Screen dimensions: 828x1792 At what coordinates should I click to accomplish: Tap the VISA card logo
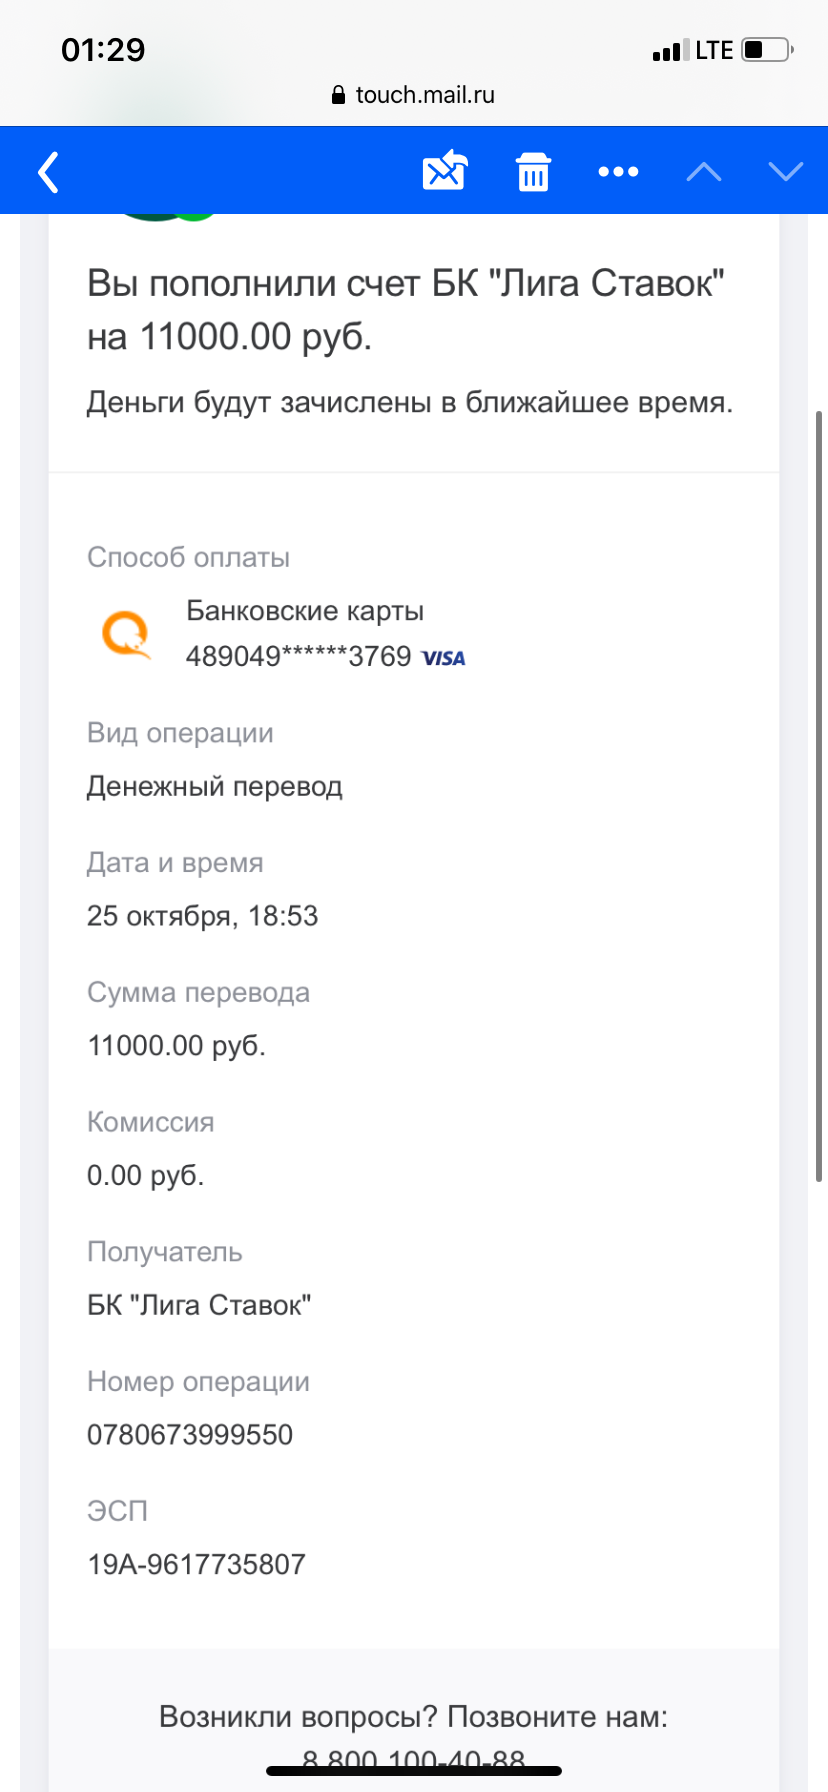[444, 658]
